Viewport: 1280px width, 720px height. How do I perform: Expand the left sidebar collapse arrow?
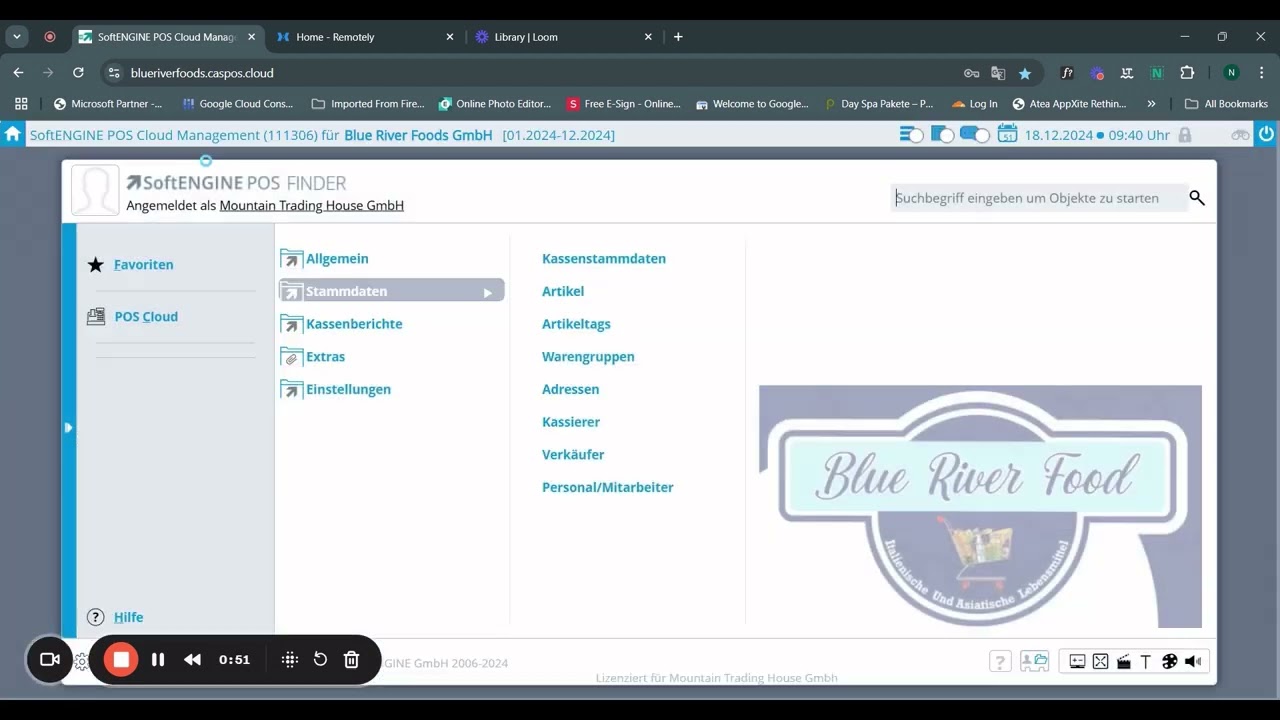68,427
